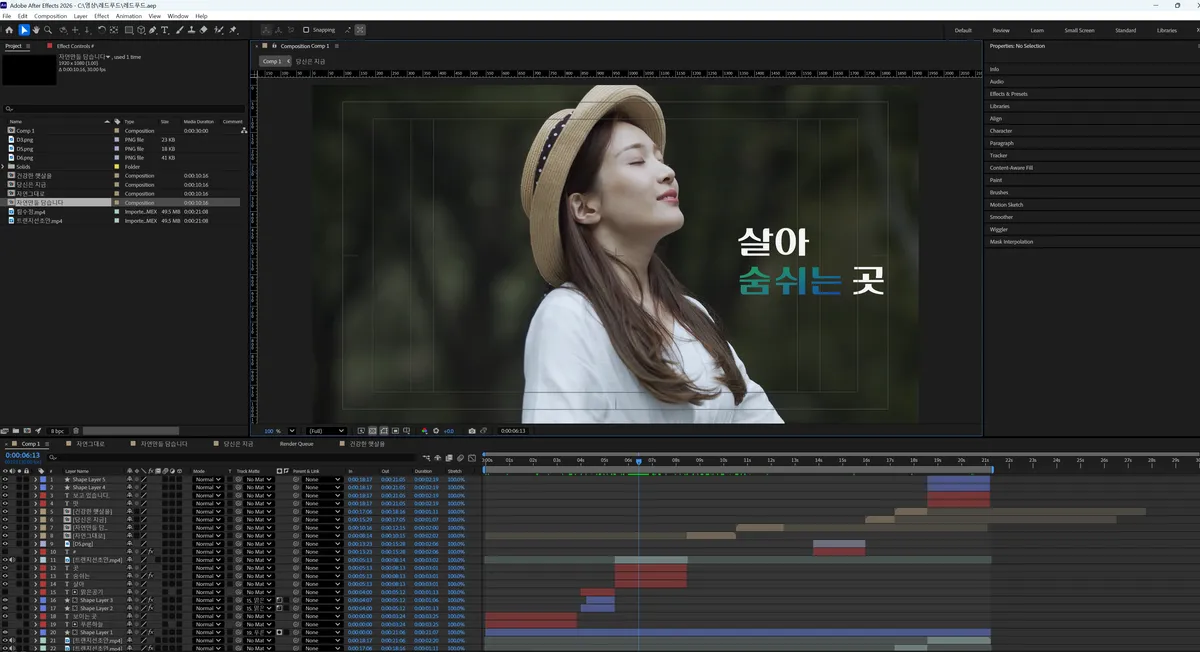Viewport: 1200px width, 652px height.
Task: Switch to the Small Screen workspace
Action: tap(1079, 30)
